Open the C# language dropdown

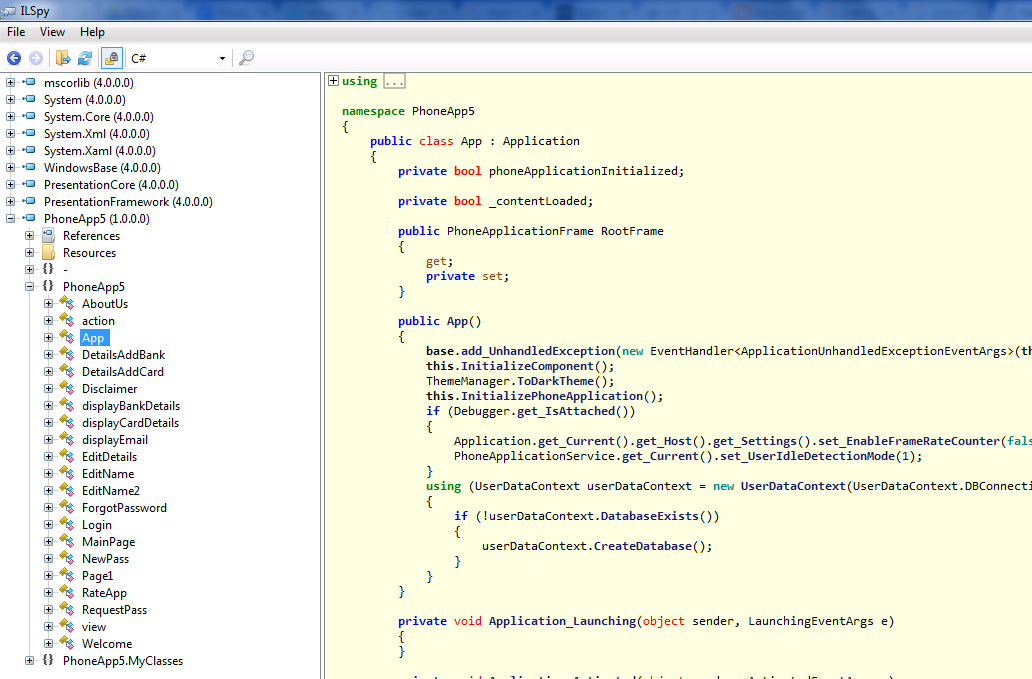tap(178, 59)
